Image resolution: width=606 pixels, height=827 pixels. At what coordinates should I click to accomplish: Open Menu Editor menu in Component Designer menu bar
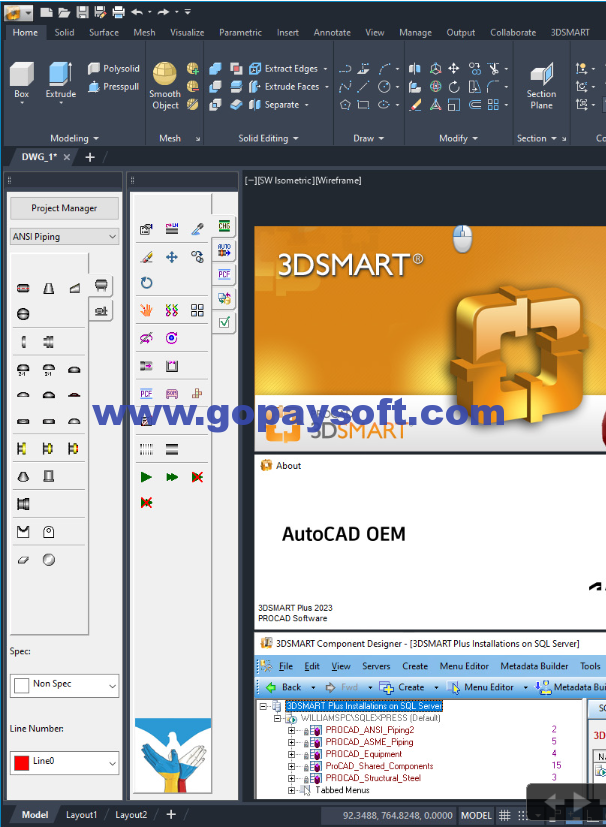464,666
